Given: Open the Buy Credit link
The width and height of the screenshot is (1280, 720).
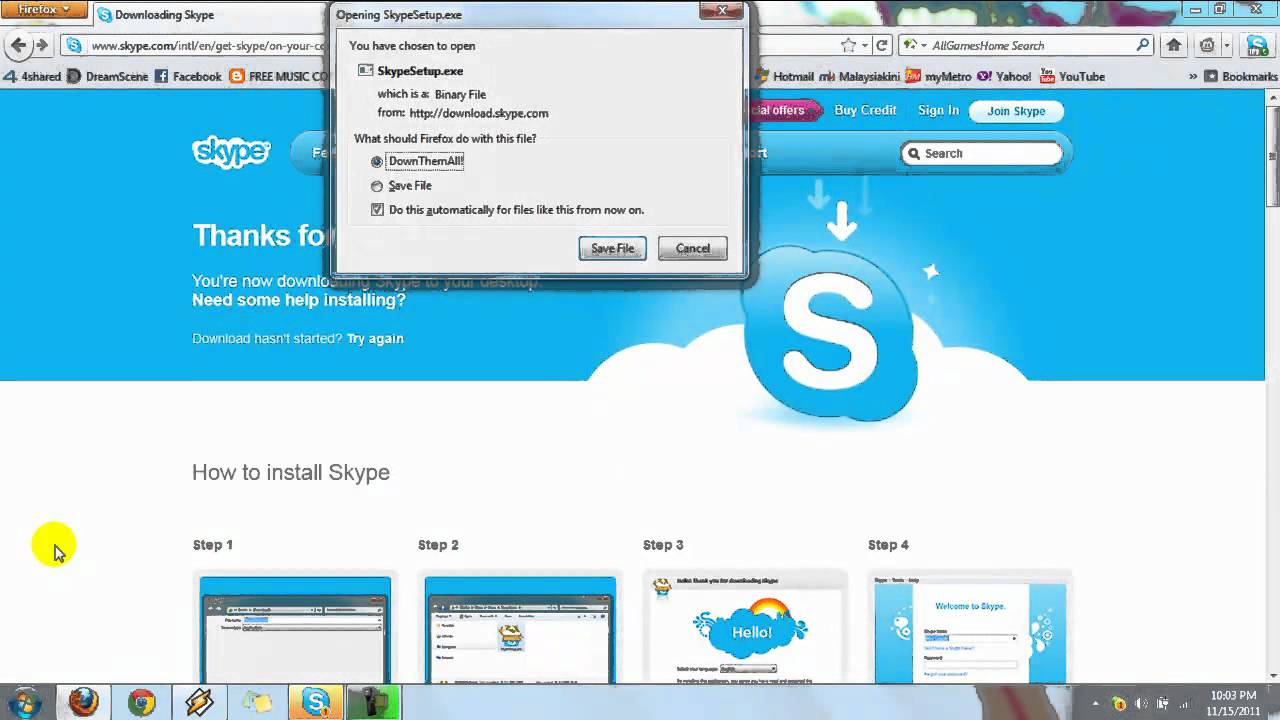Looking at the screenshot, I should pos(866,110).
